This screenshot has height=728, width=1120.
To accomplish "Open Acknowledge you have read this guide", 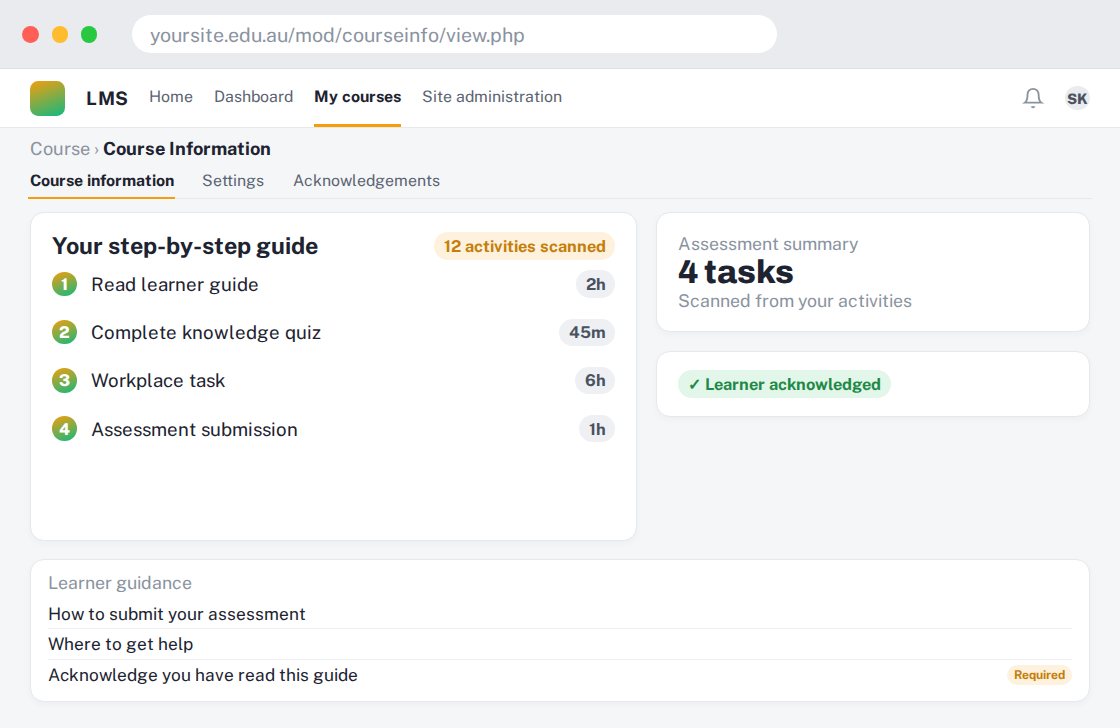I will pos(560,674).
